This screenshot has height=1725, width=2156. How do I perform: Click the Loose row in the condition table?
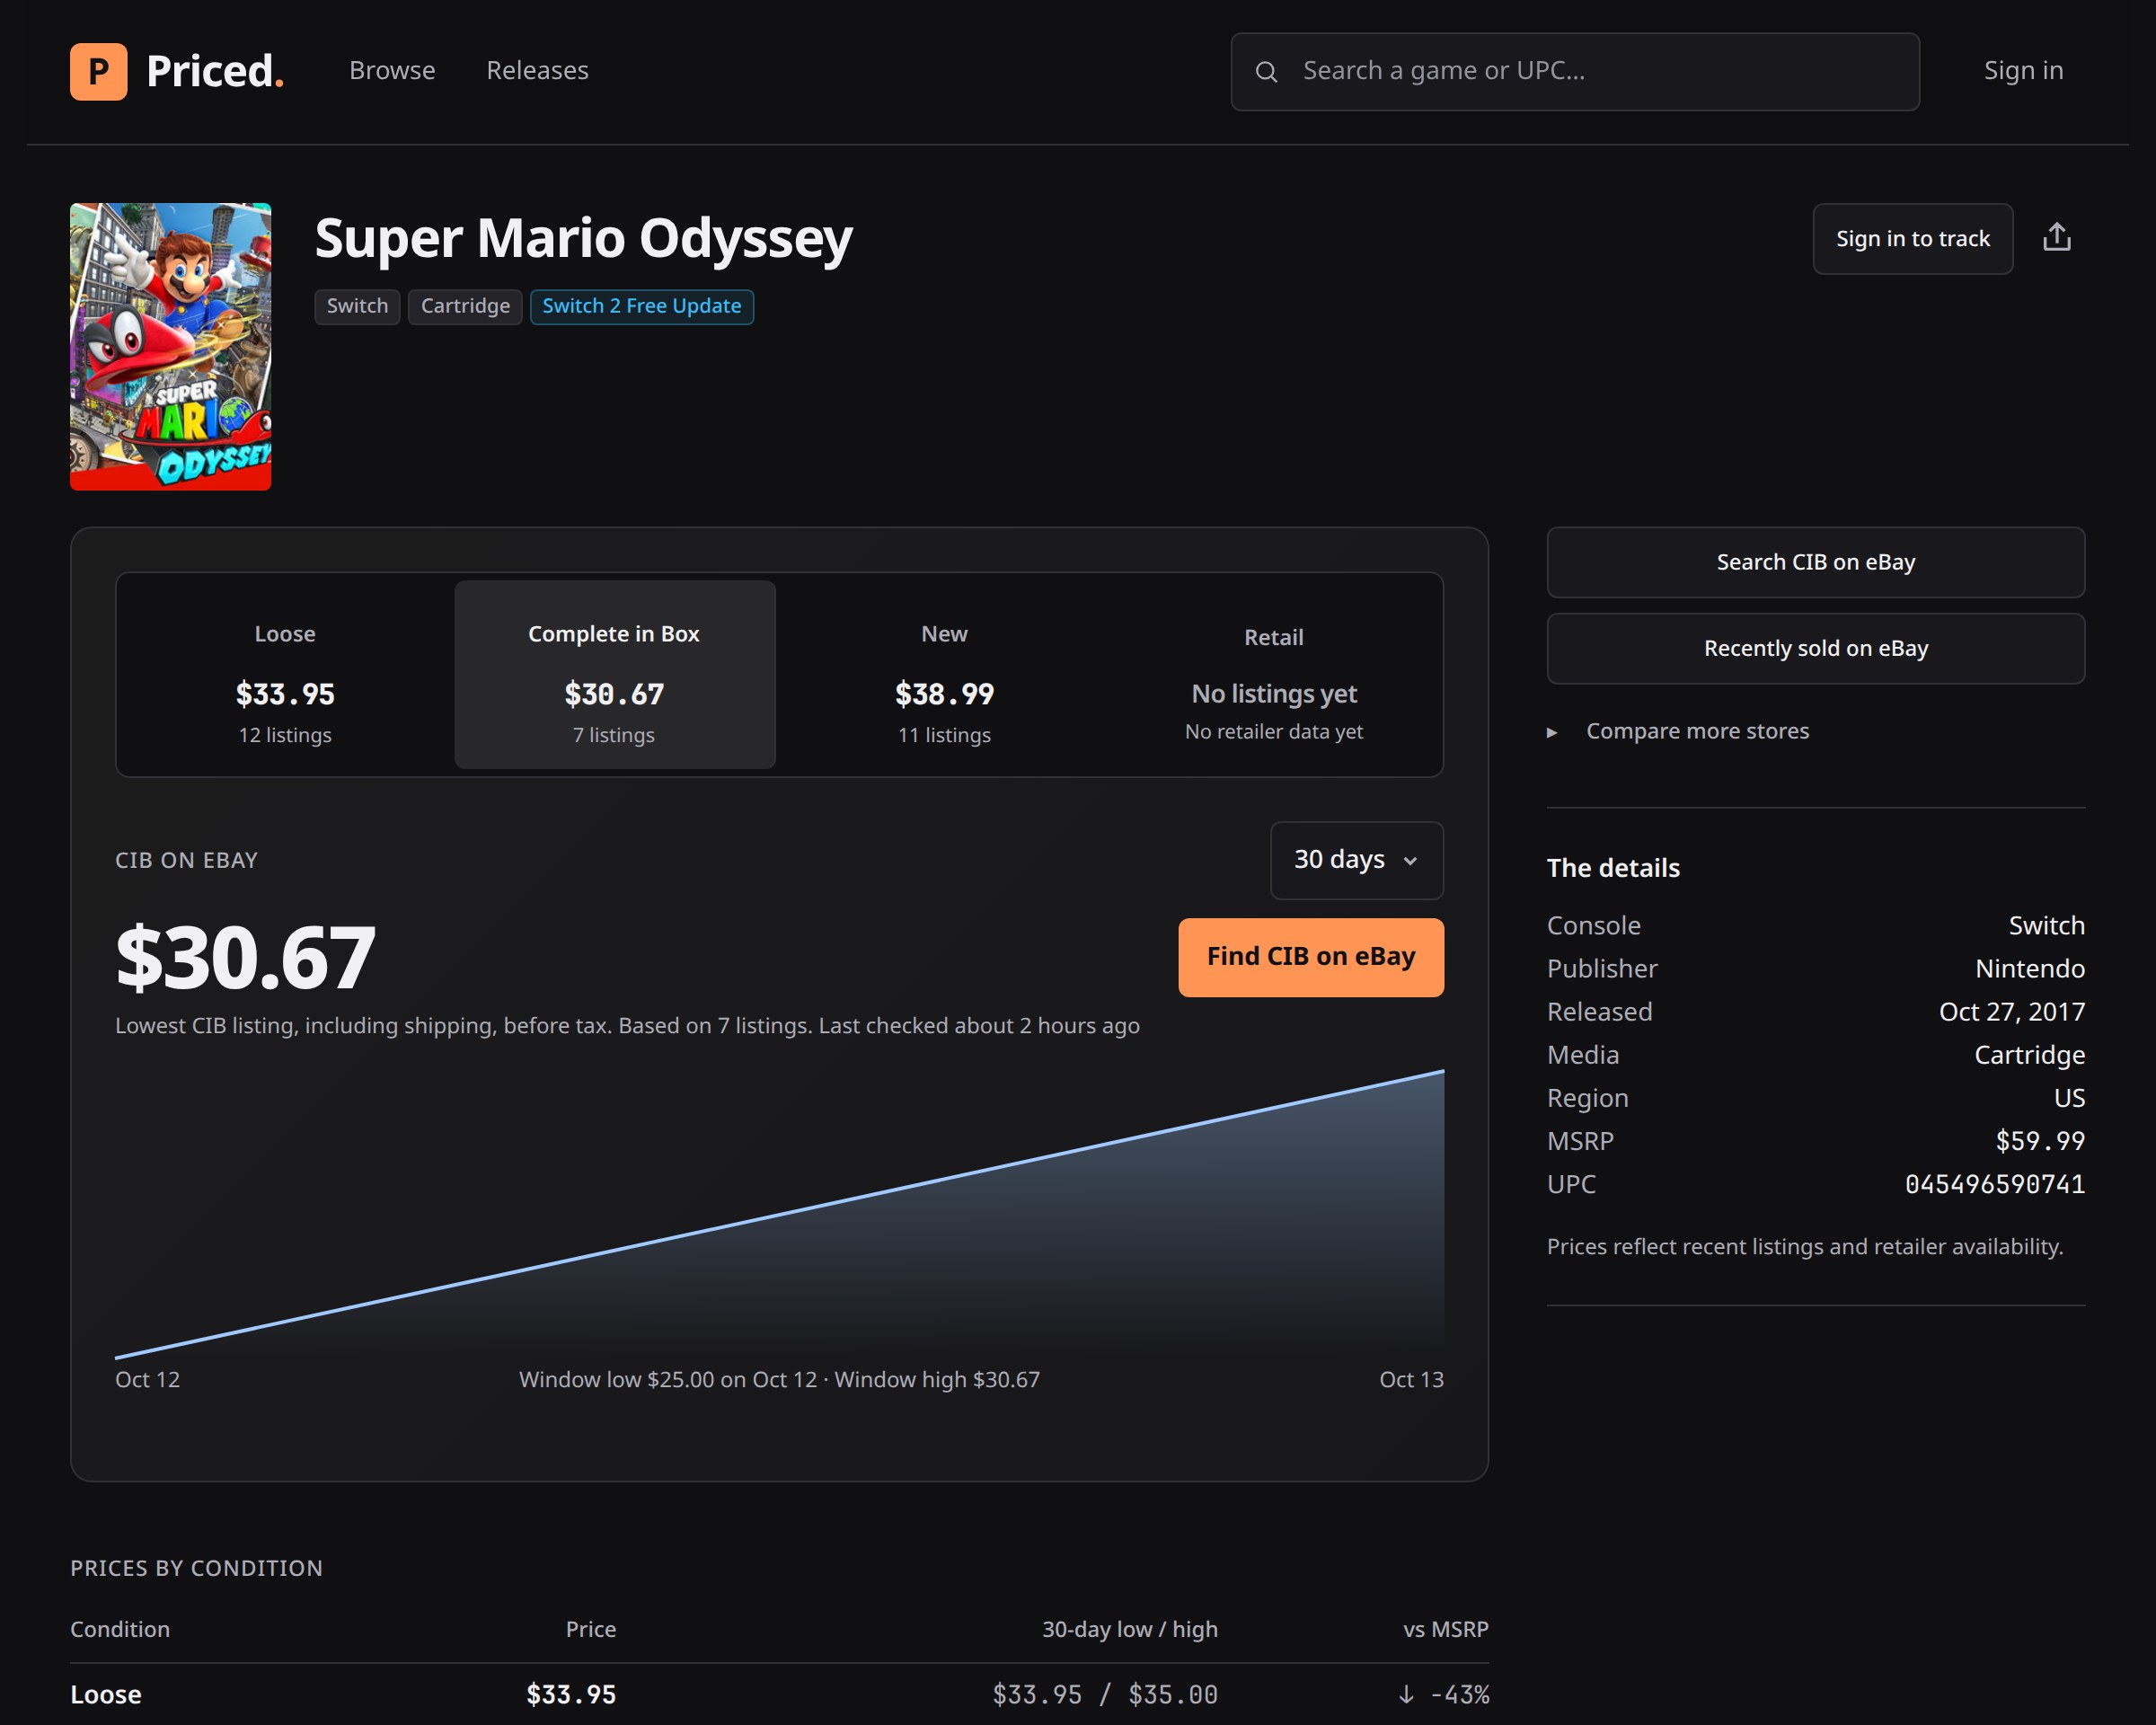point(779,1695)
